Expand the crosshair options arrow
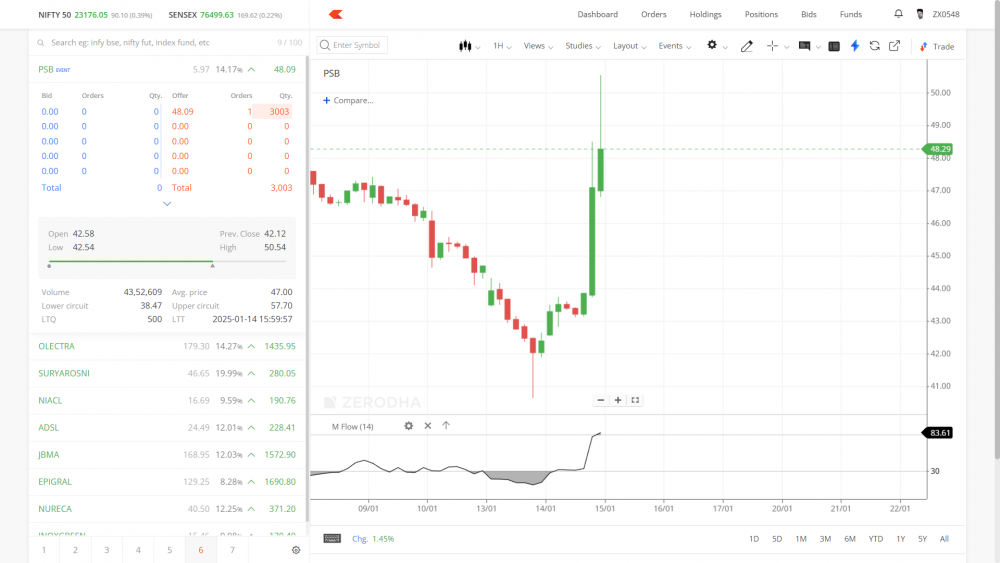1000x563 pixels. pyautogui.click(x=786, y=47)
